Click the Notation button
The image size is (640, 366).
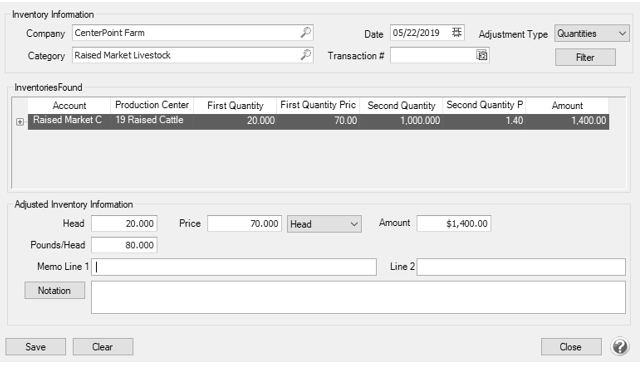[x=54, y=290]
